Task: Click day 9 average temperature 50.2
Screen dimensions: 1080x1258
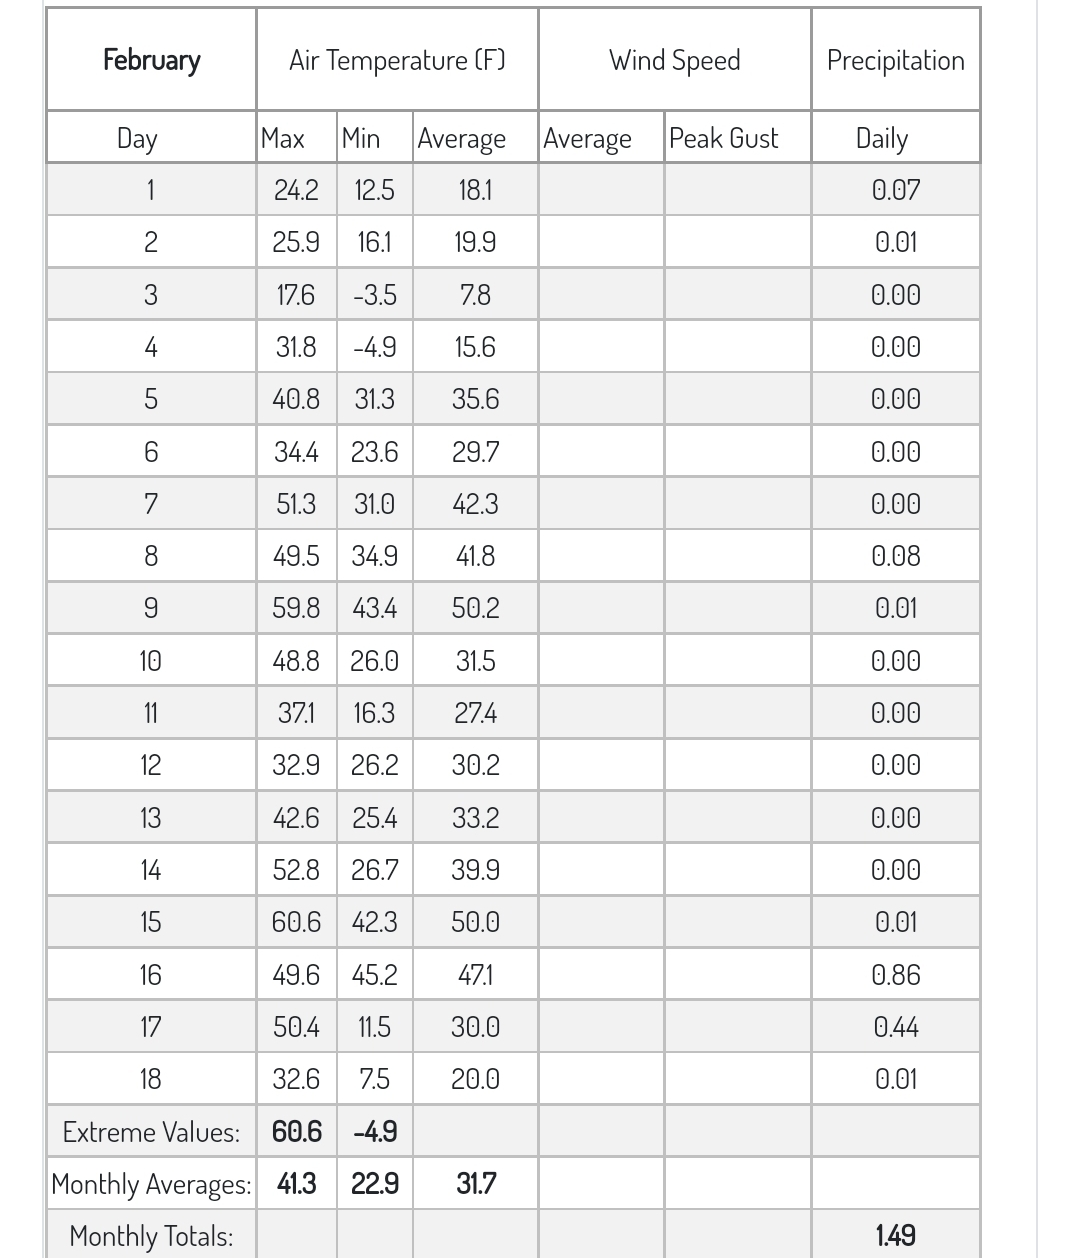Action: tap(475, 608)
